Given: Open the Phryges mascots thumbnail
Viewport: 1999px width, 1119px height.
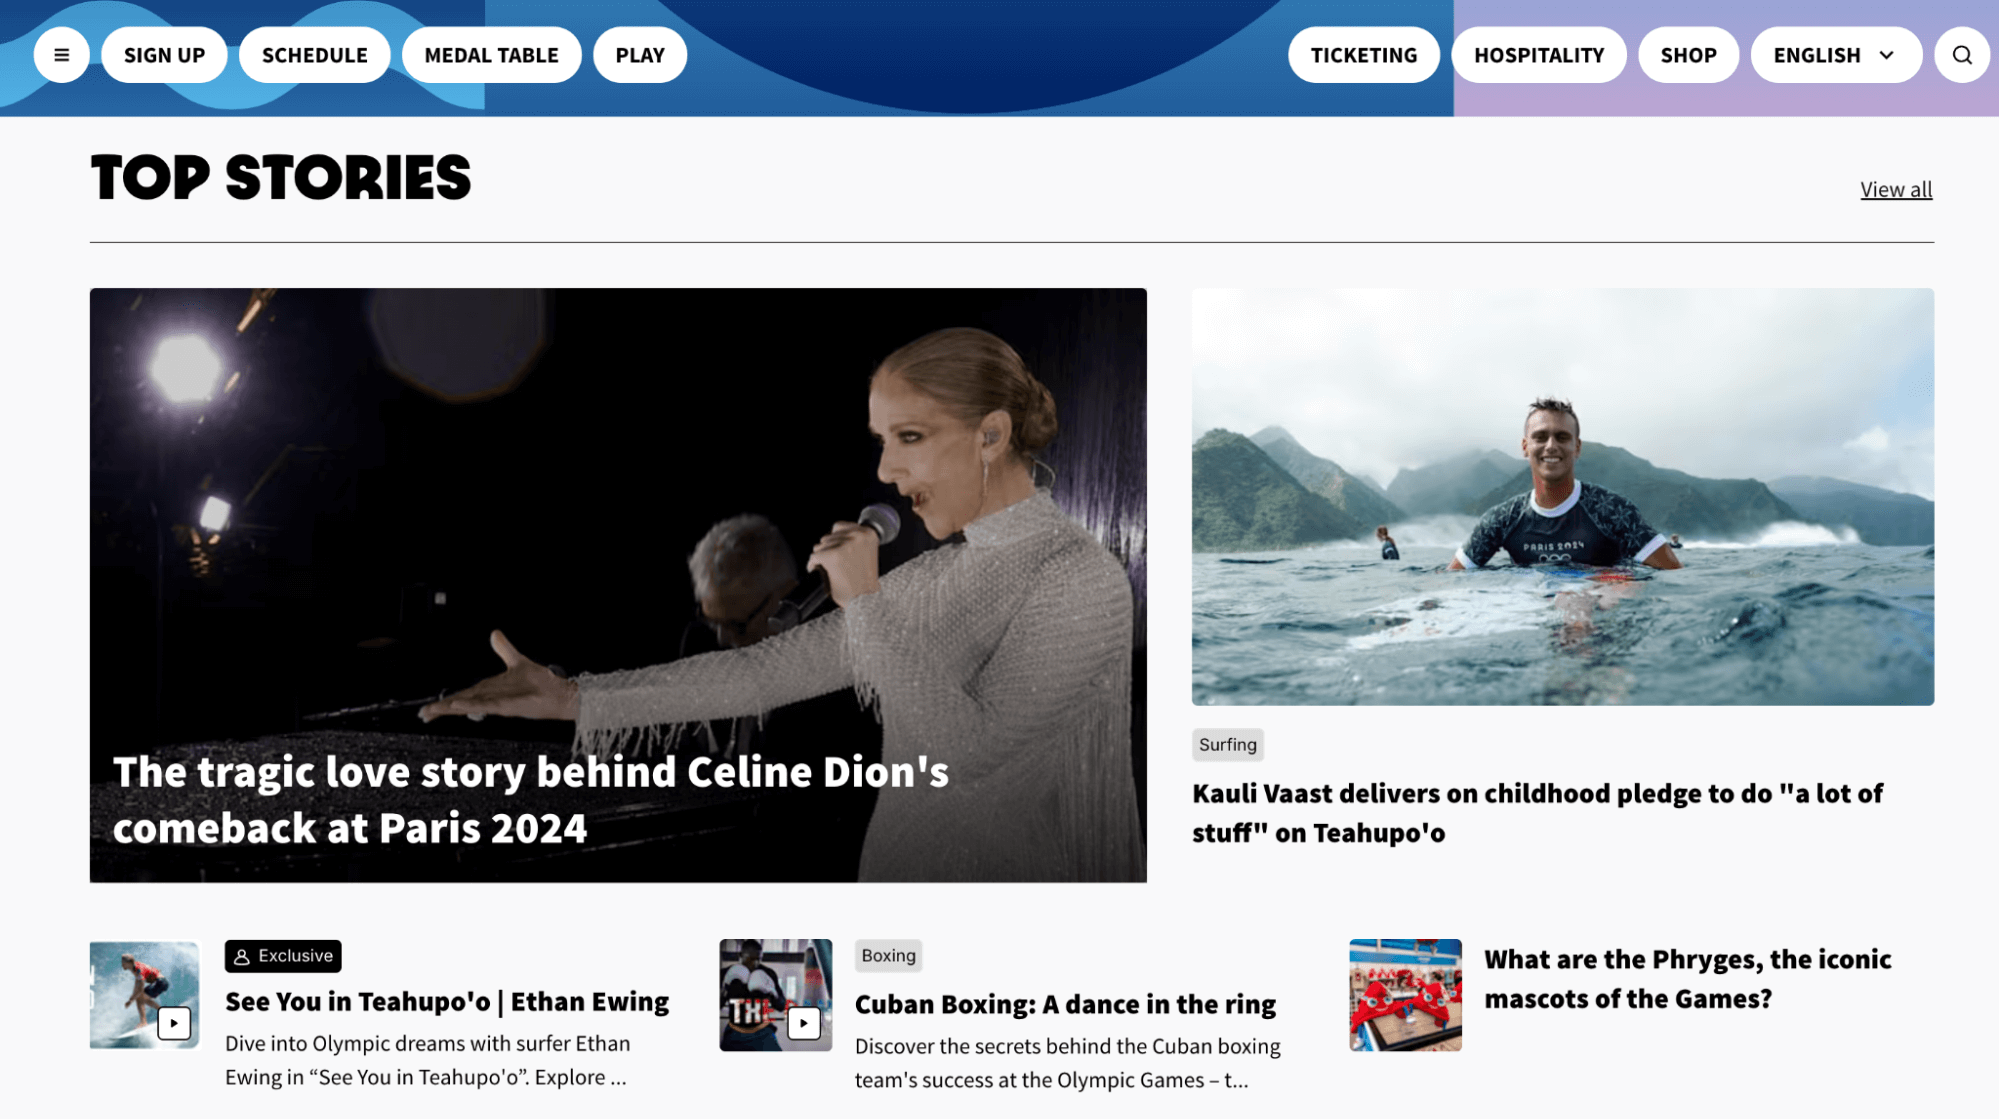Looking at the screenshot, I should 1405,995.
